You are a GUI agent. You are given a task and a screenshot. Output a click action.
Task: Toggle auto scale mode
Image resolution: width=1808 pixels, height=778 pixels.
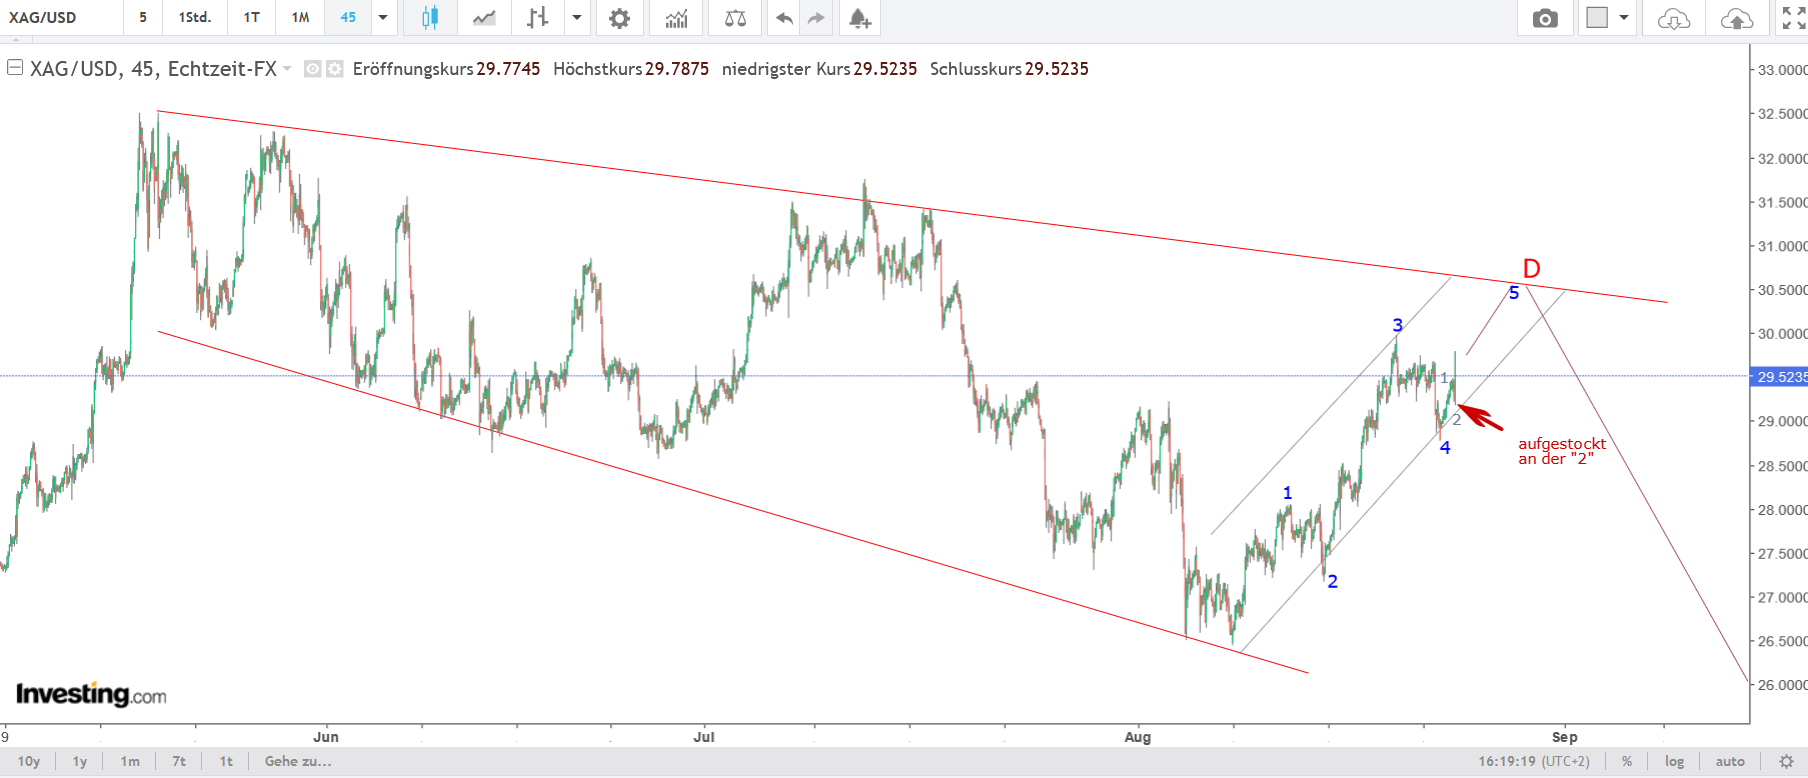point(1730,762)
